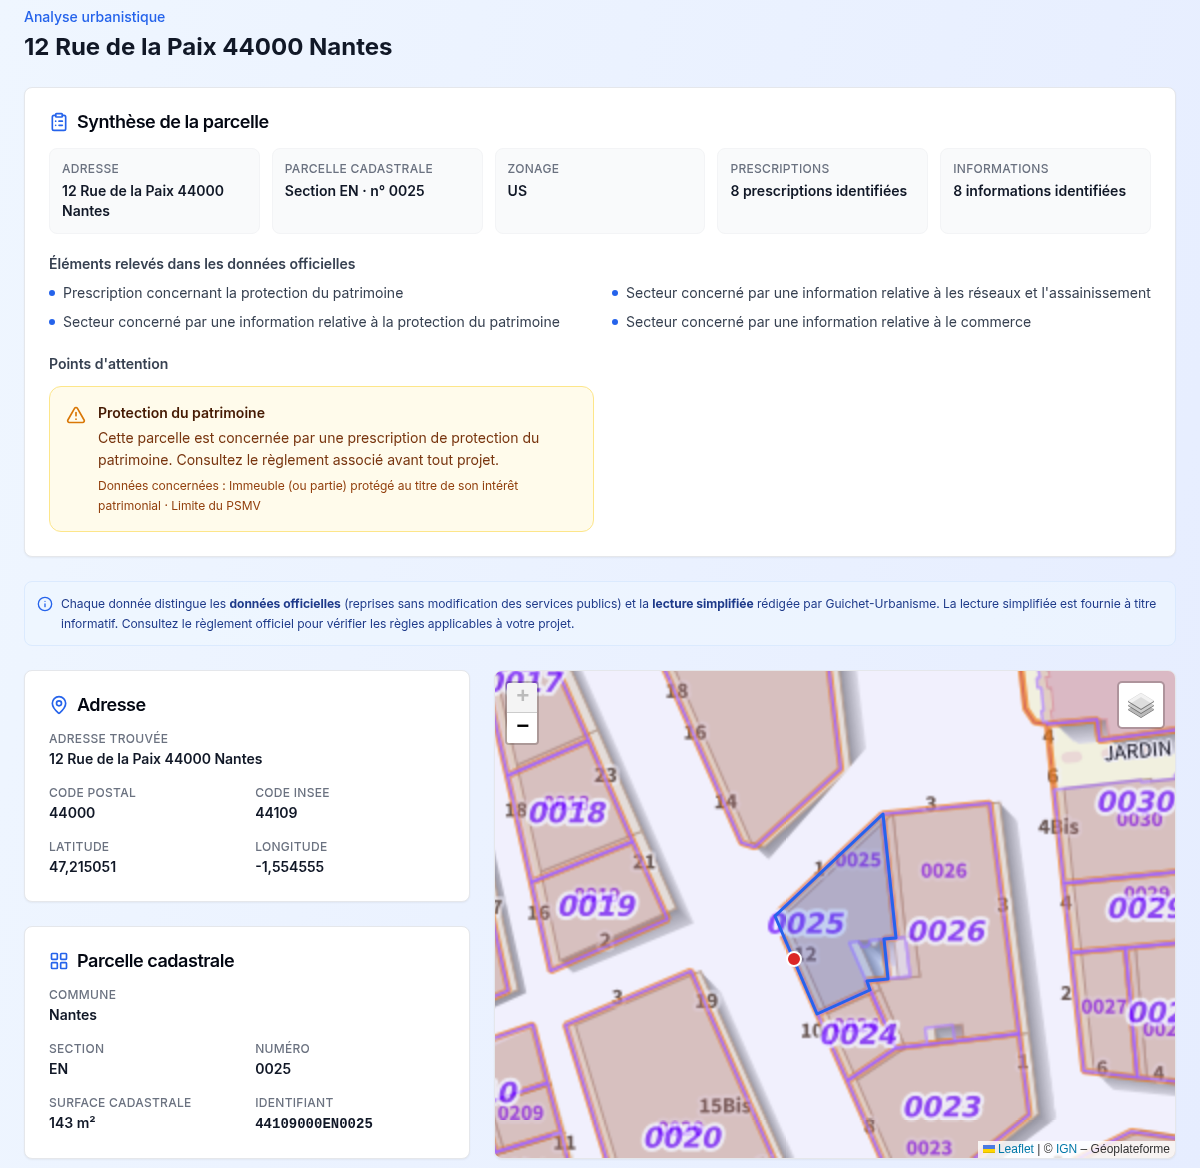Click the map zoom out button
The width and height of the screenshot is (1200, 1168).
[522, 727]
